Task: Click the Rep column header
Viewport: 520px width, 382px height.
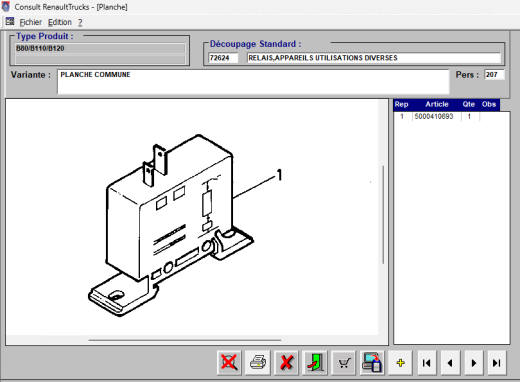Action: point(402,104)
